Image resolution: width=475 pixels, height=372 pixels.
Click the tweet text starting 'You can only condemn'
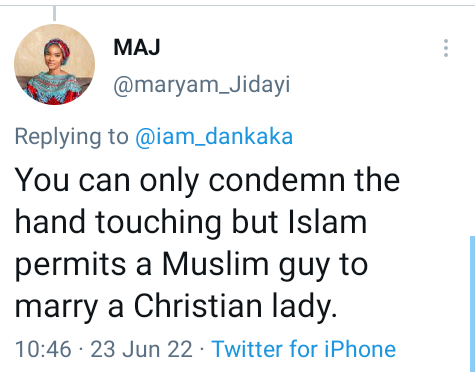(x=207, y=243)
